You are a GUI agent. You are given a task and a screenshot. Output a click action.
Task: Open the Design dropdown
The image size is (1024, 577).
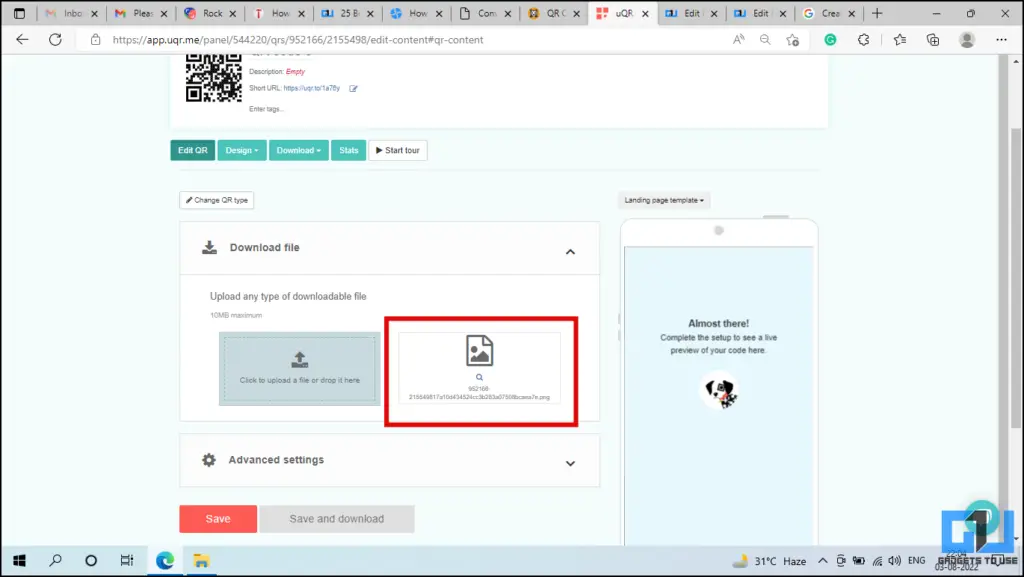(x=242, y=149)
